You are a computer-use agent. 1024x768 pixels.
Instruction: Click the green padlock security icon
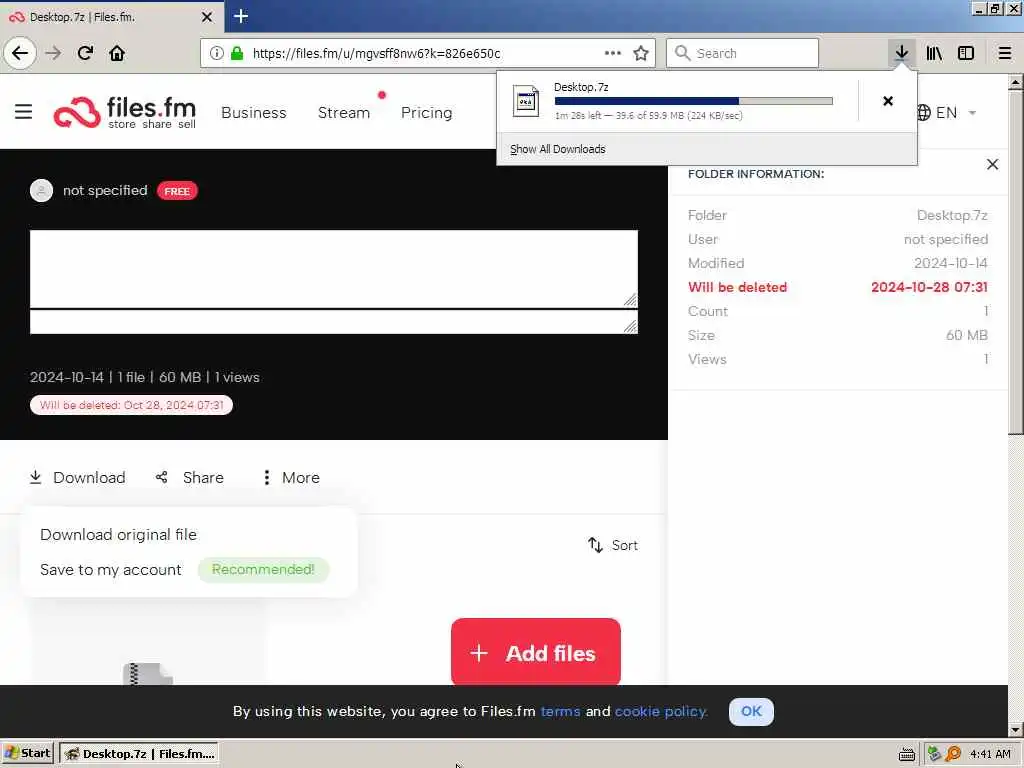(x=237, y=53)
